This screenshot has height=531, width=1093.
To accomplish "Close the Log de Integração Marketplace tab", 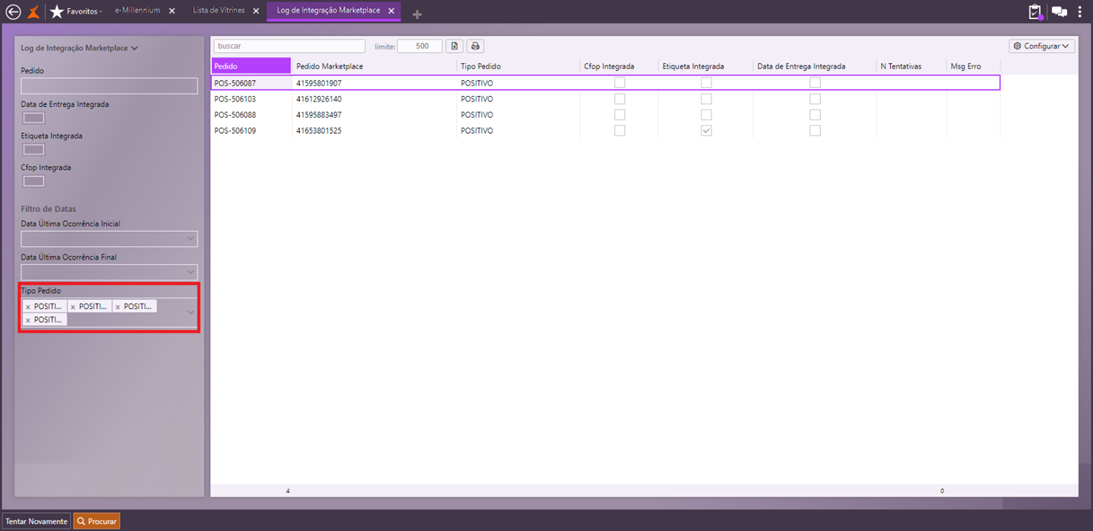I will pyautogui.click(x=391, y=11).
